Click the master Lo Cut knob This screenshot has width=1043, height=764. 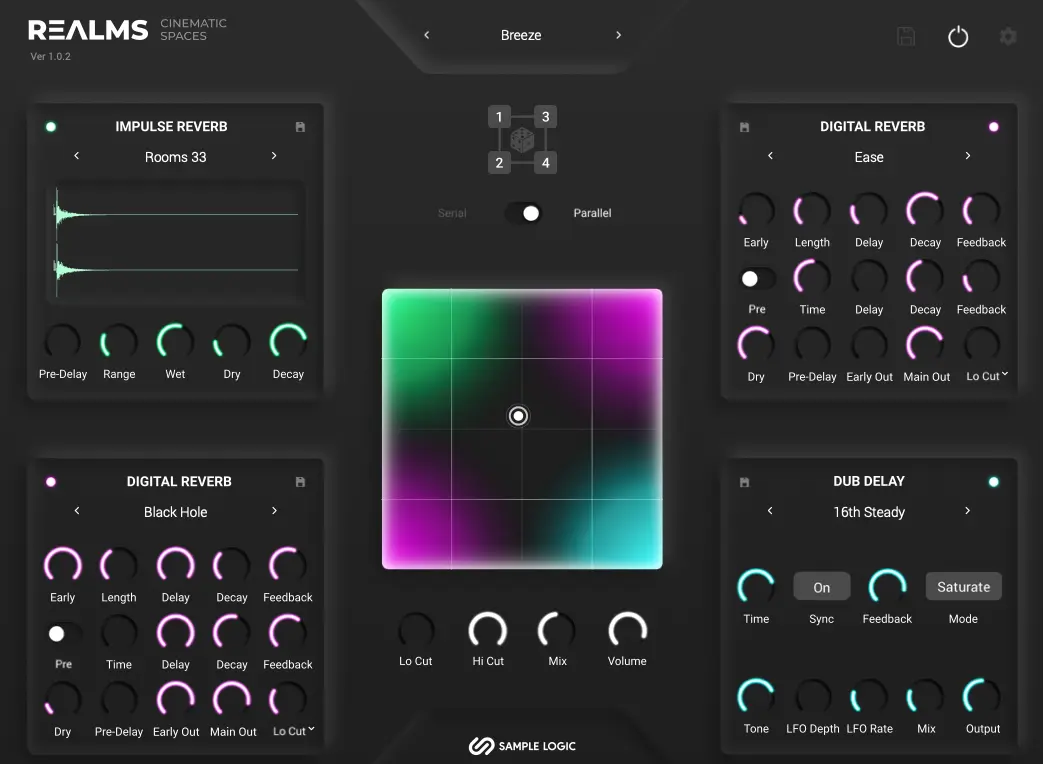pyautogui.click(x=416, y=631)
